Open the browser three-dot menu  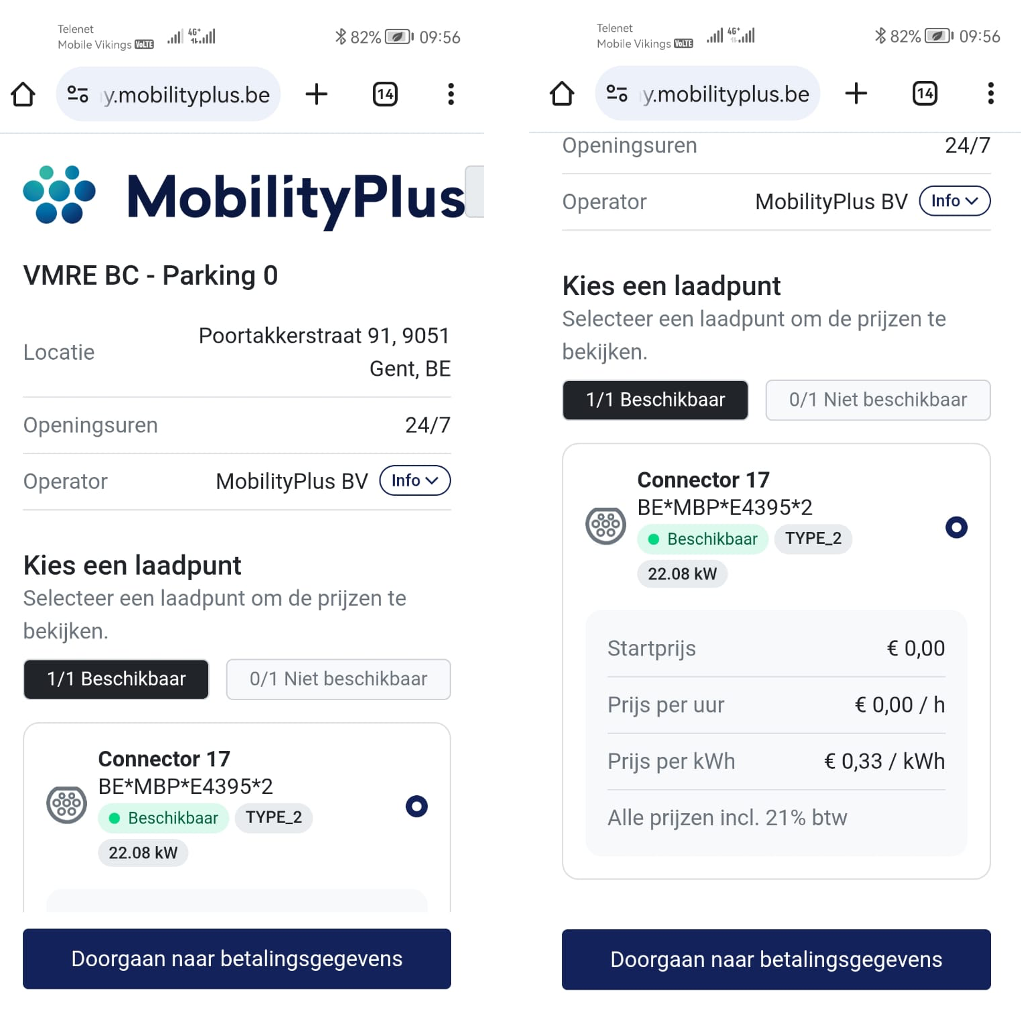point(451,94)
